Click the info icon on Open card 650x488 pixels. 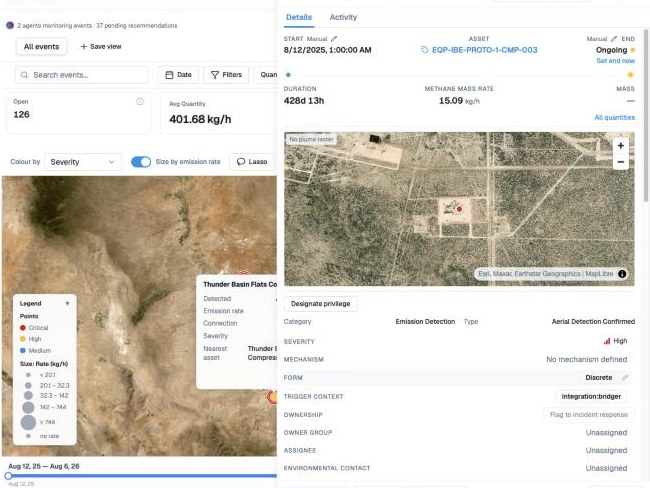point(140,102)
